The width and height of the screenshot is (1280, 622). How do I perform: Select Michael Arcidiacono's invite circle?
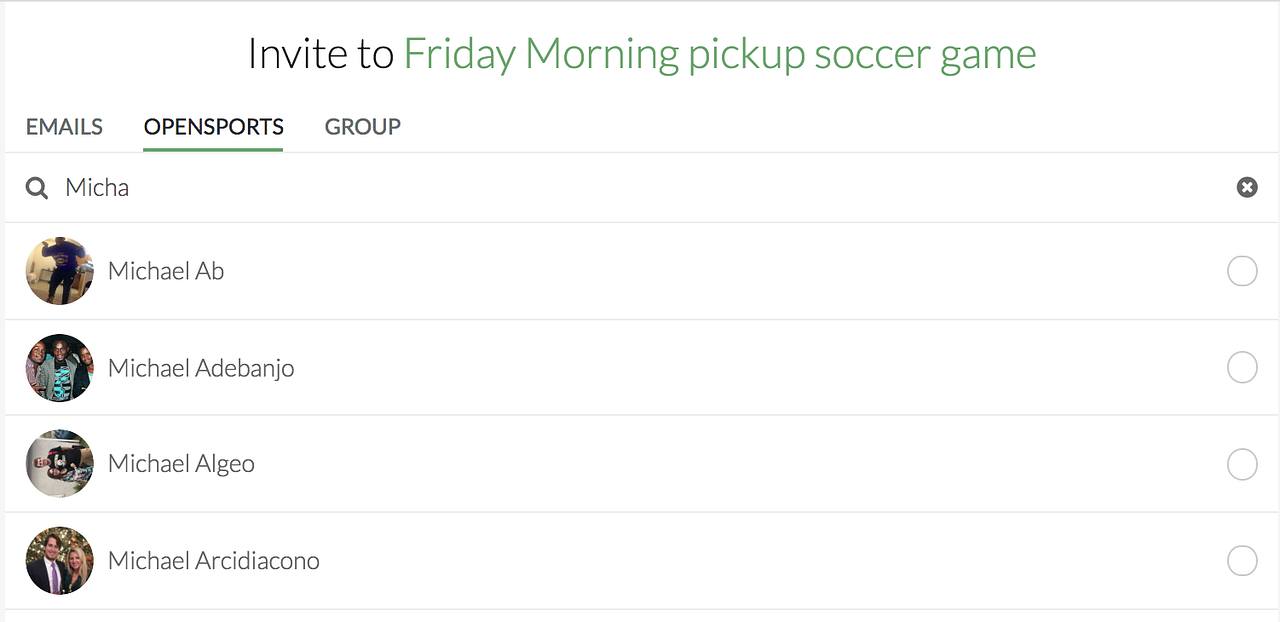click(x=1242, y=561)
